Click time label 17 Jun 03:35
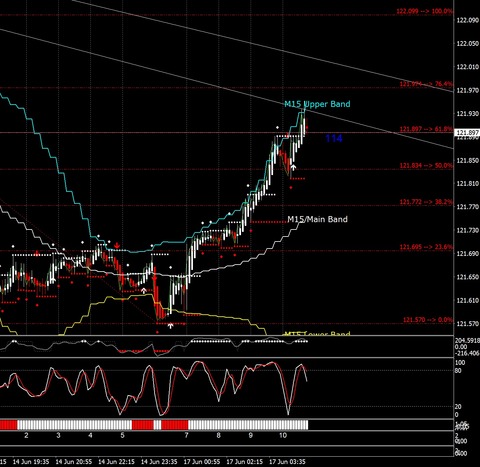 [x=287, y=462]
